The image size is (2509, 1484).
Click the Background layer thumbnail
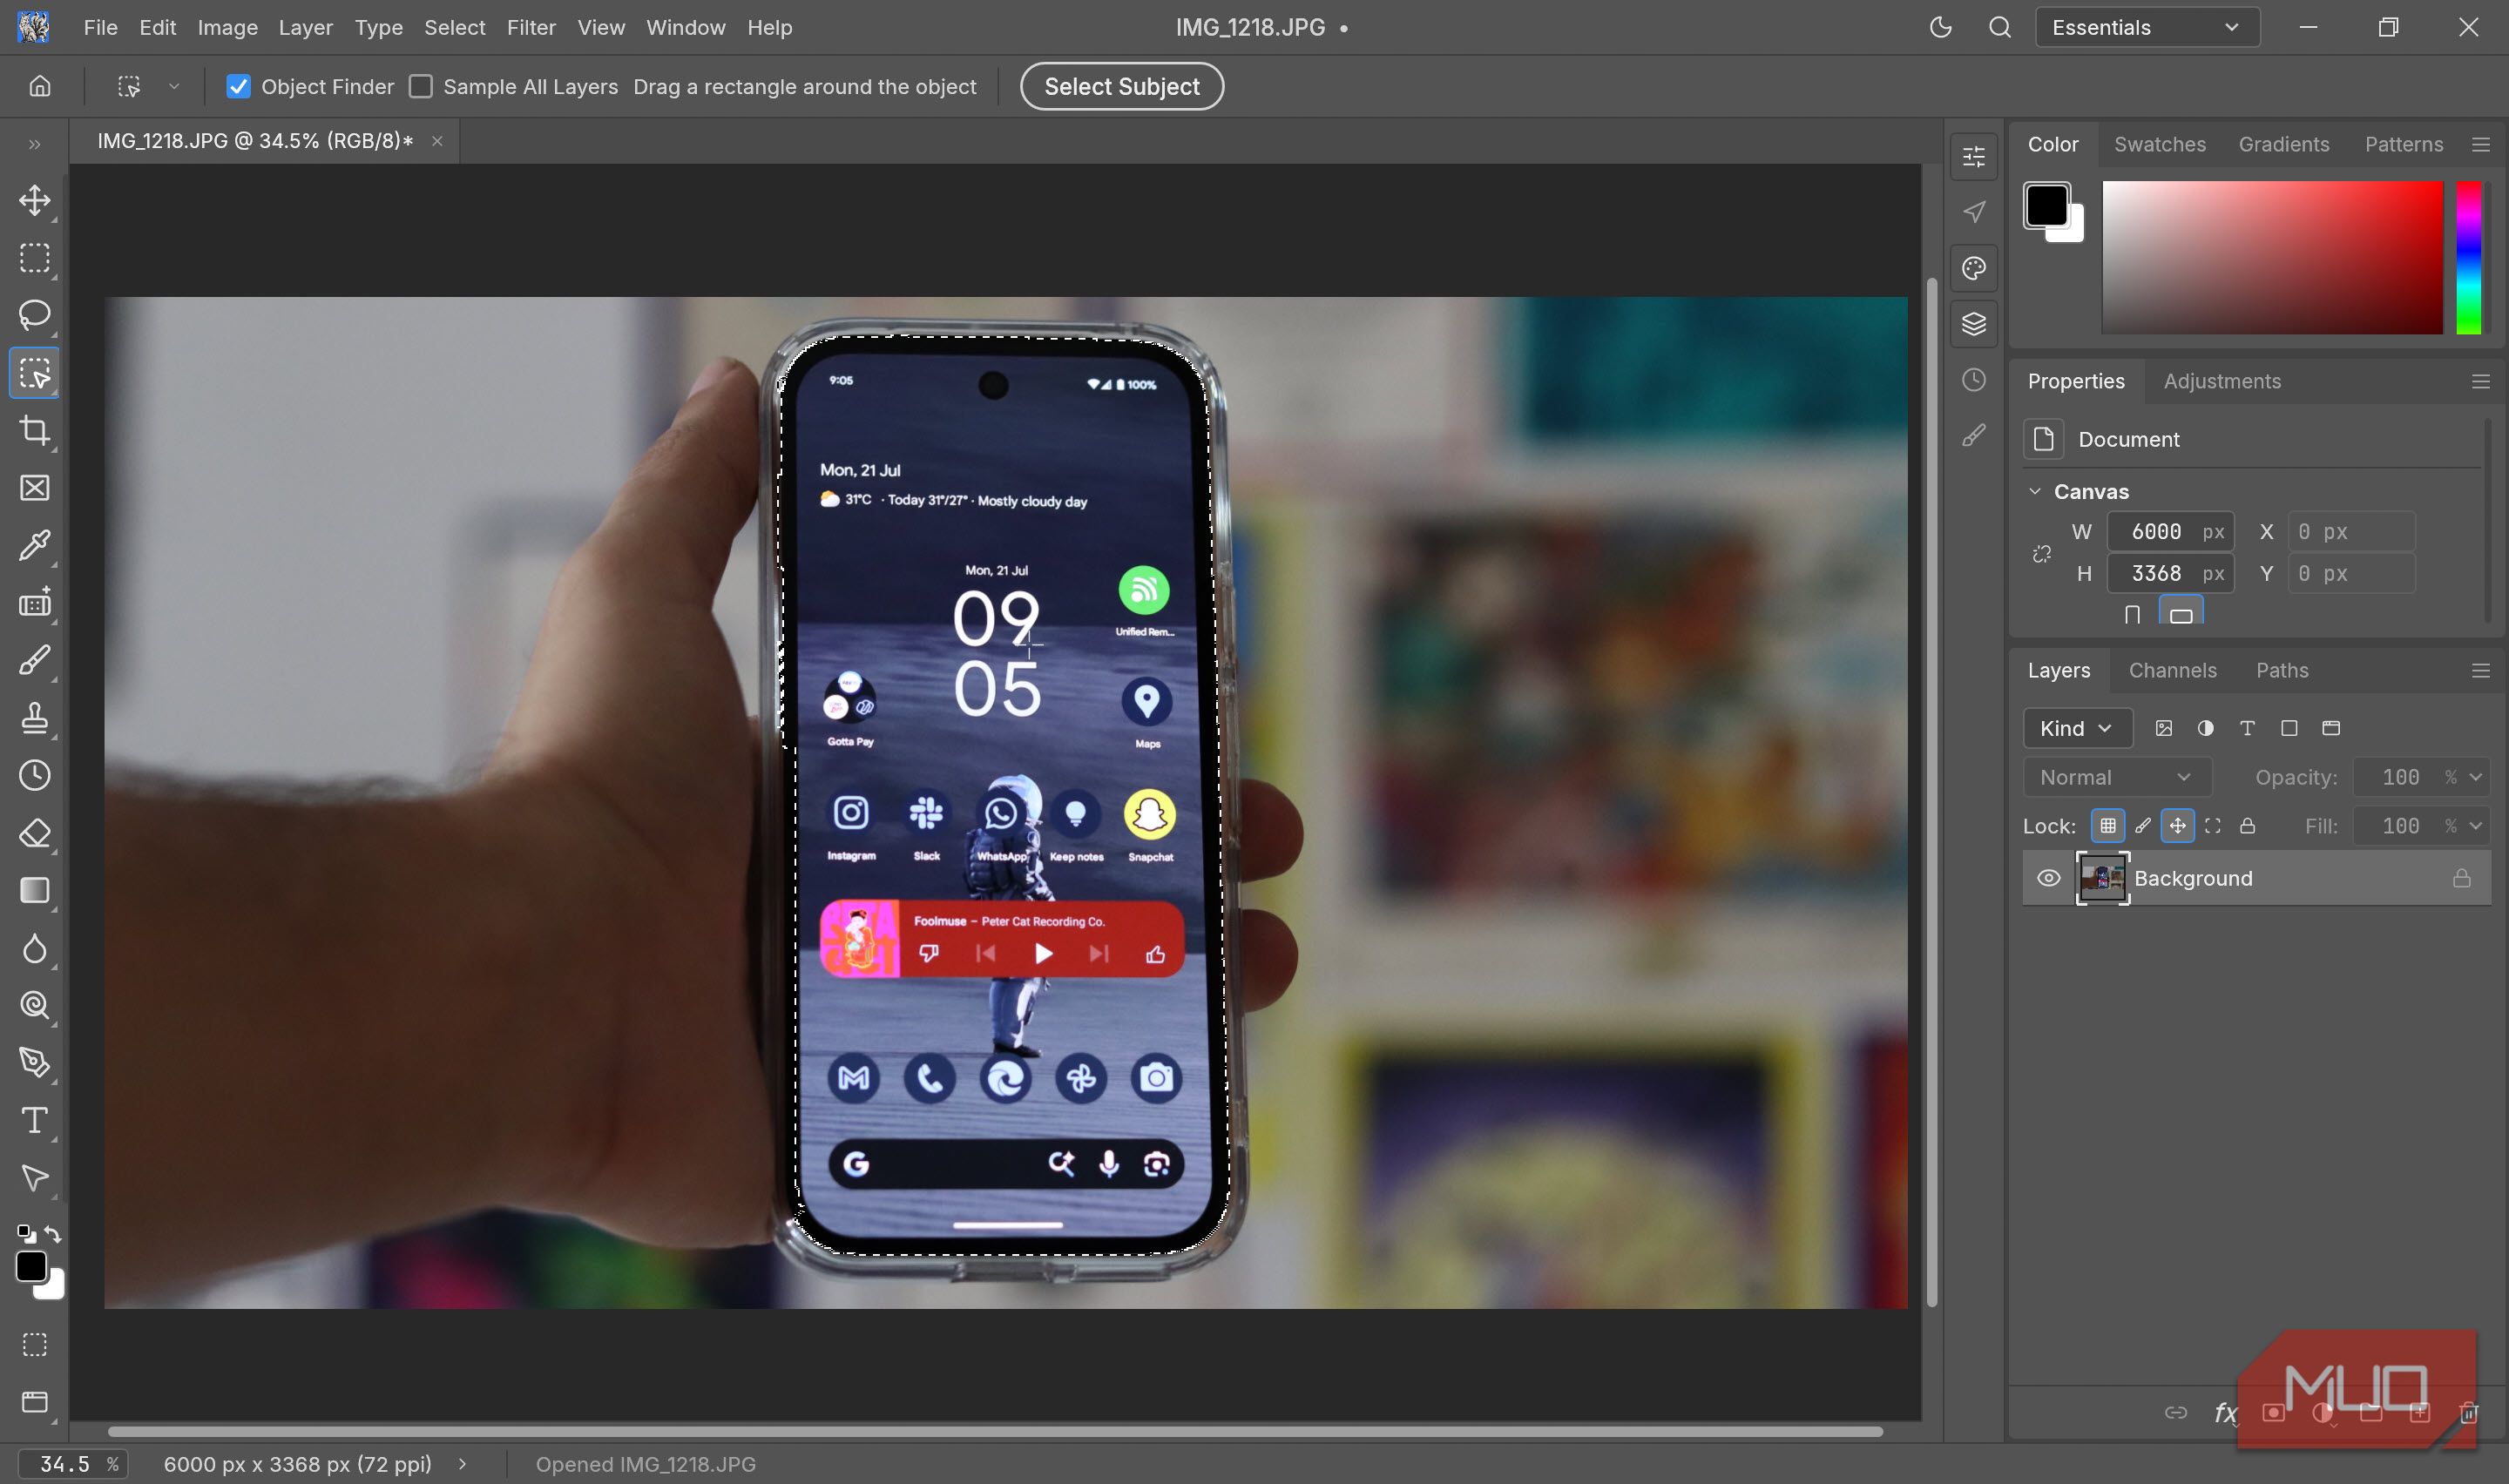[x=2102, y=878]
